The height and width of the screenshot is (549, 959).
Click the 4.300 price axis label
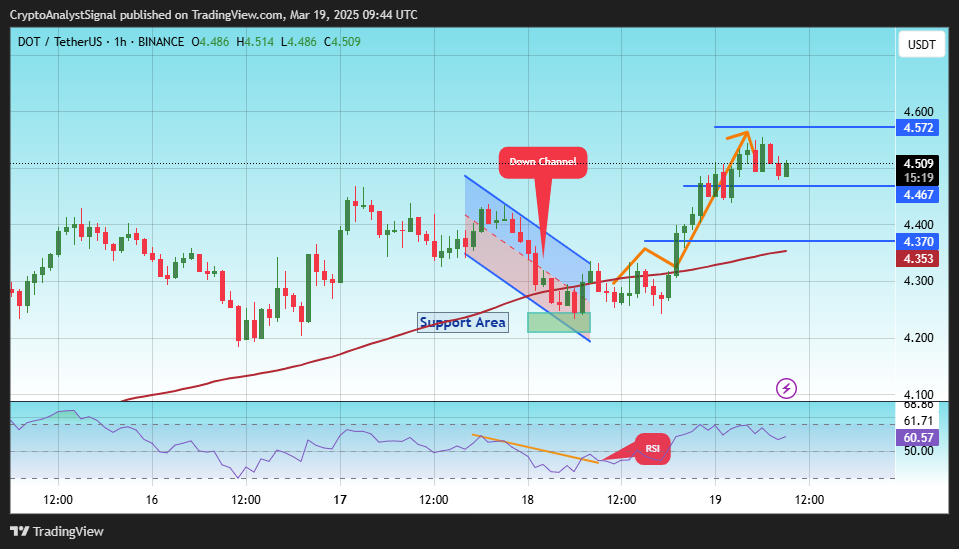coord(919,281)
